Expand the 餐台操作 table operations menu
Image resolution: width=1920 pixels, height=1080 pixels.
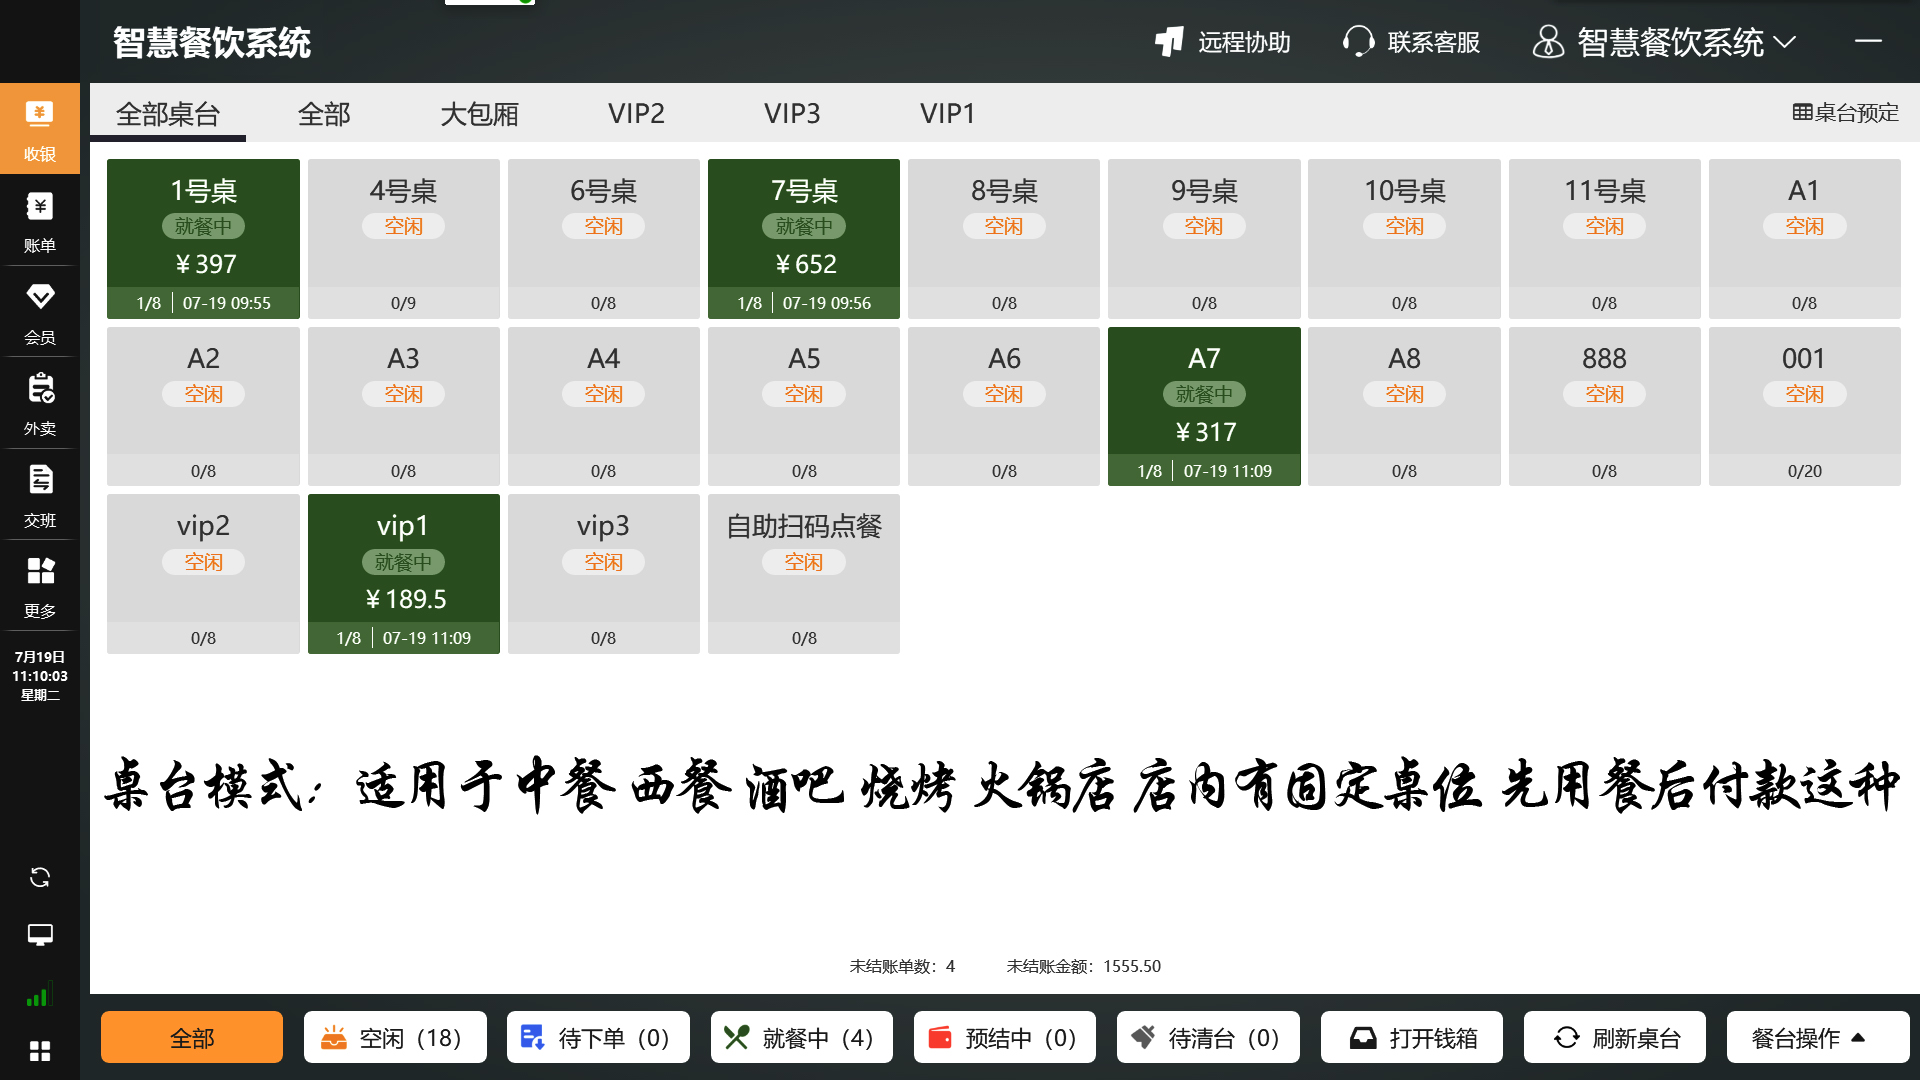(1817, 1038)
